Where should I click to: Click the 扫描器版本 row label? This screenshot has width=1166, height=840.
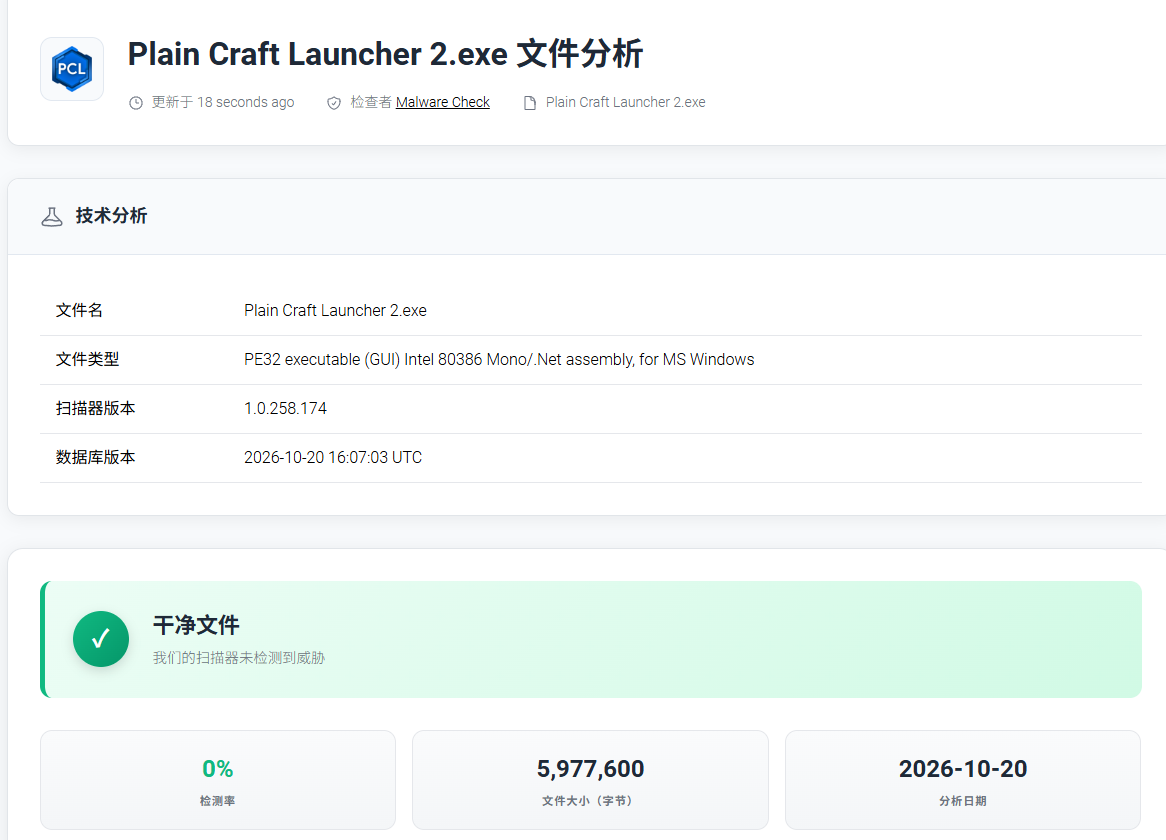tap(95, 408)
